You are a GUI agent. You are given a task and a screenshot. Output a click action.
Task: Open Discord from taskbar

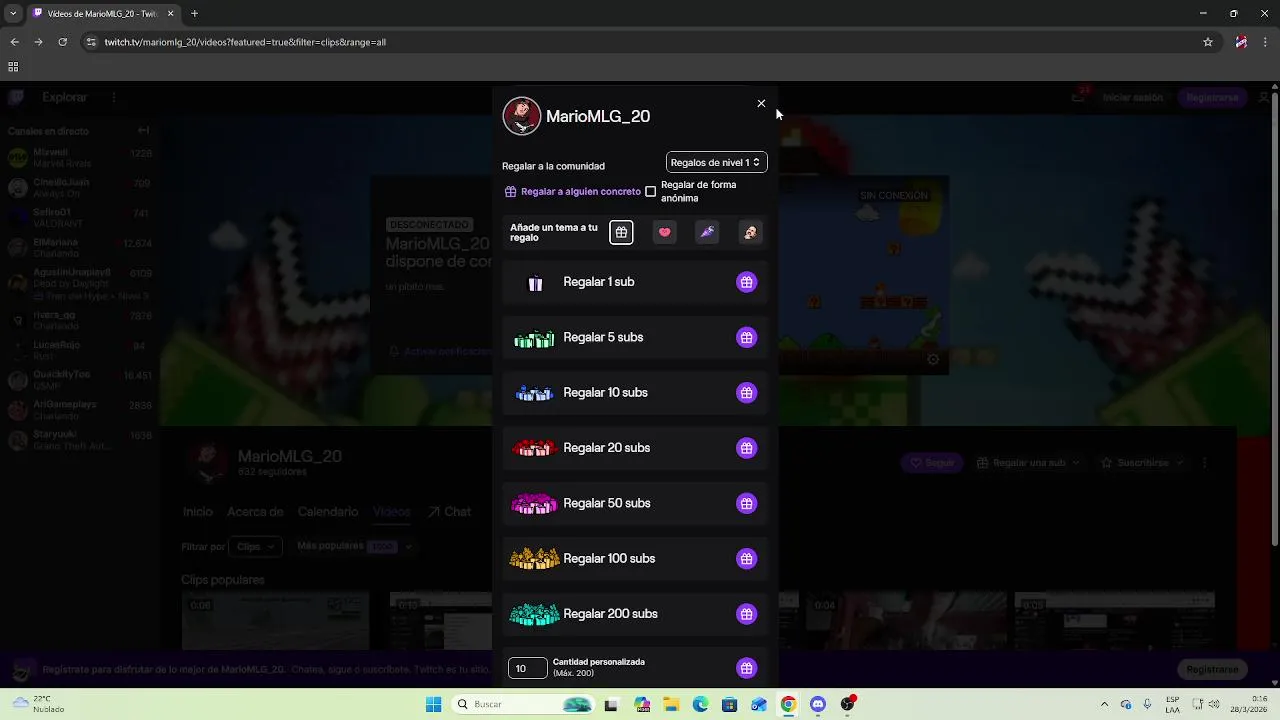click(818, 704)
